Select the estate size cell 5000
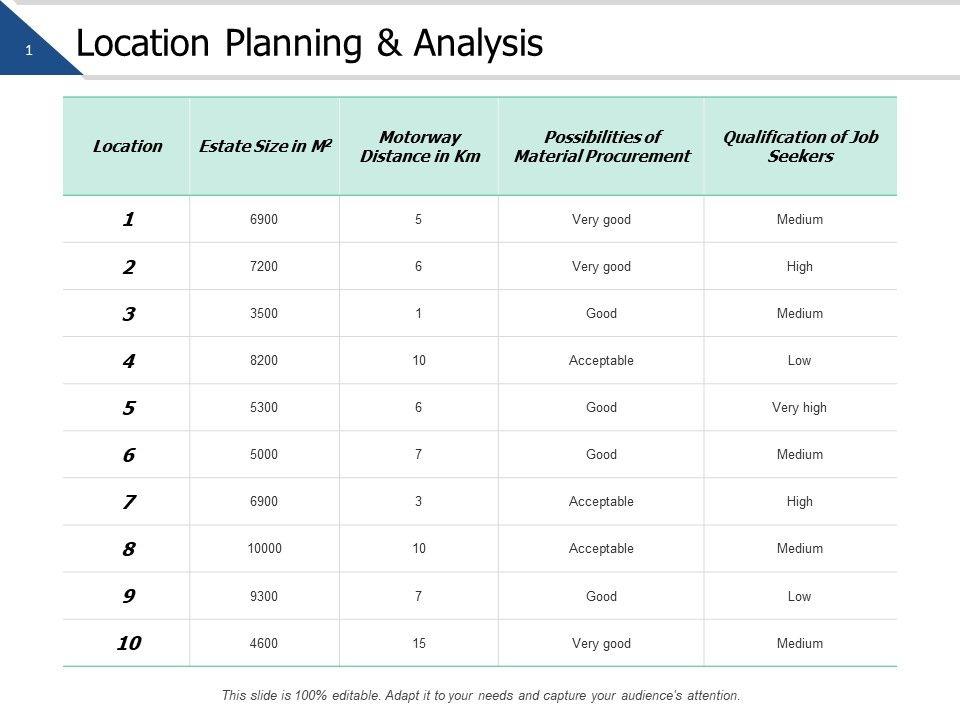 pos(265,455)
